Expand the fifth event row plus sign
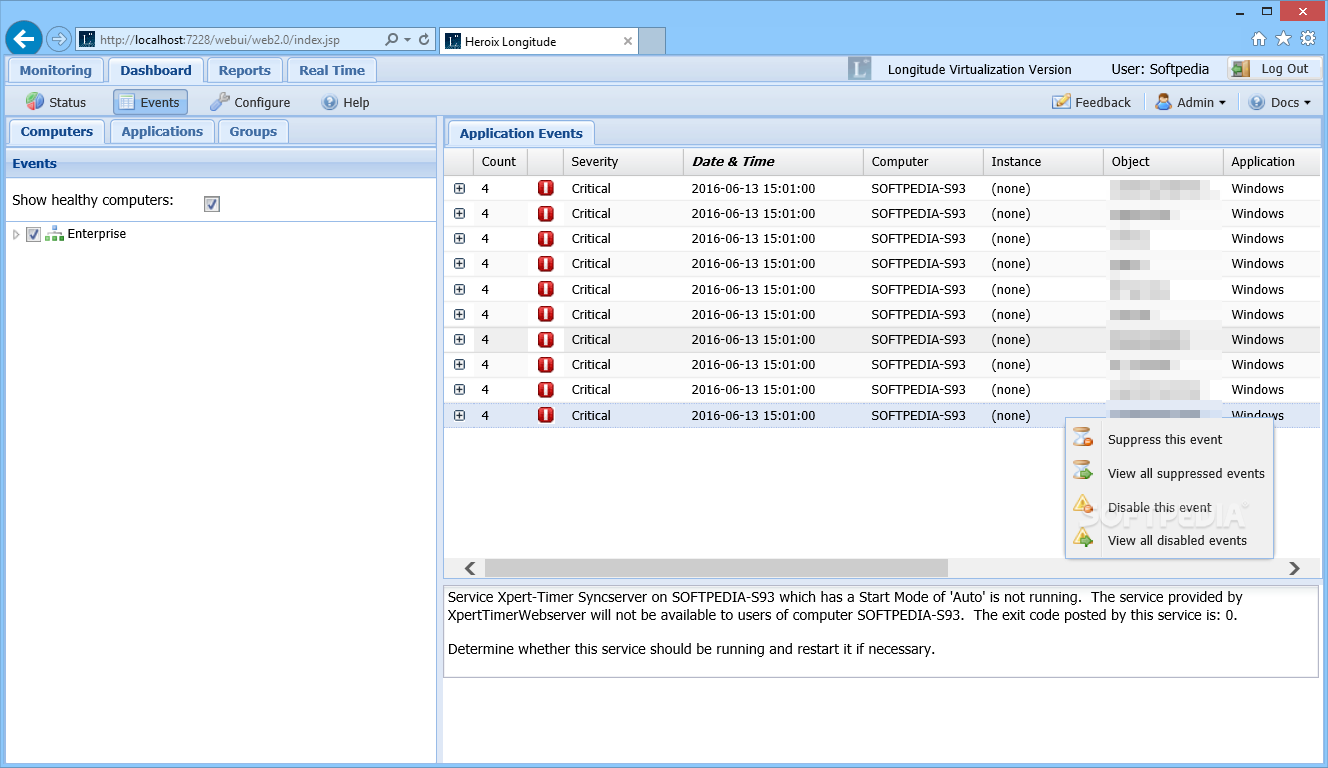1328x768 pixels. pyautogui.click(x=459, y=289)
